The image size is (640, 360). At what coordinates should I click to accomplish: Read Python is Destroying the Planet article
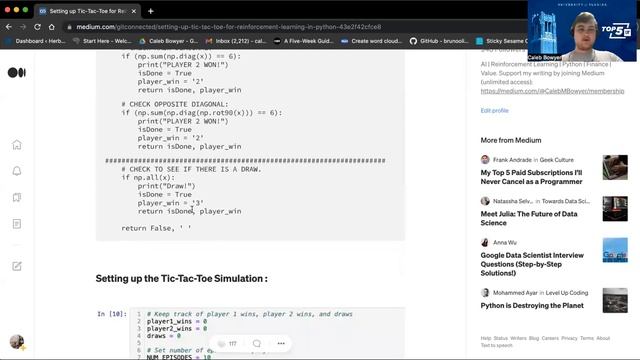532,306
